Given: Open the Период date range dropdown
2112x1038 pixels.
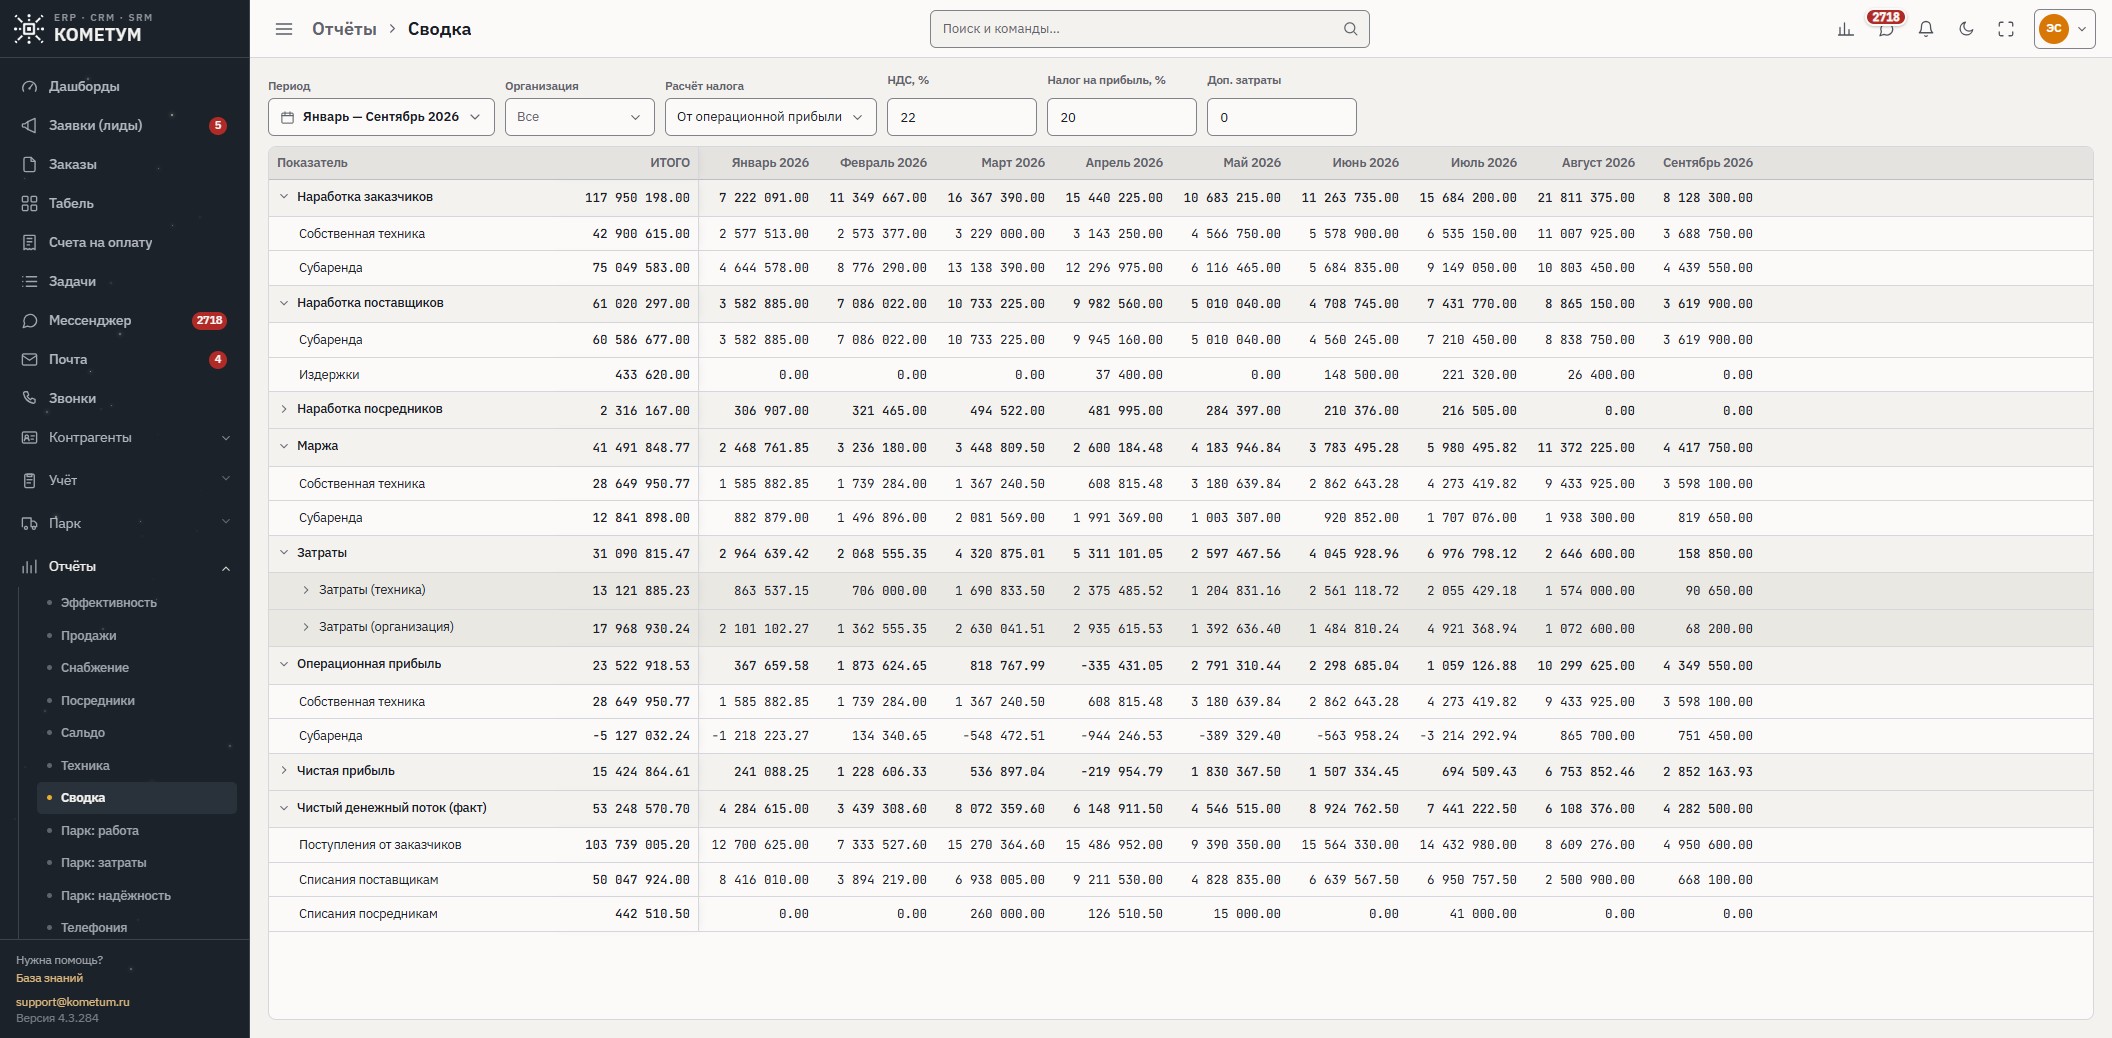Looking at the screenshot, I should tap(381, 117).
